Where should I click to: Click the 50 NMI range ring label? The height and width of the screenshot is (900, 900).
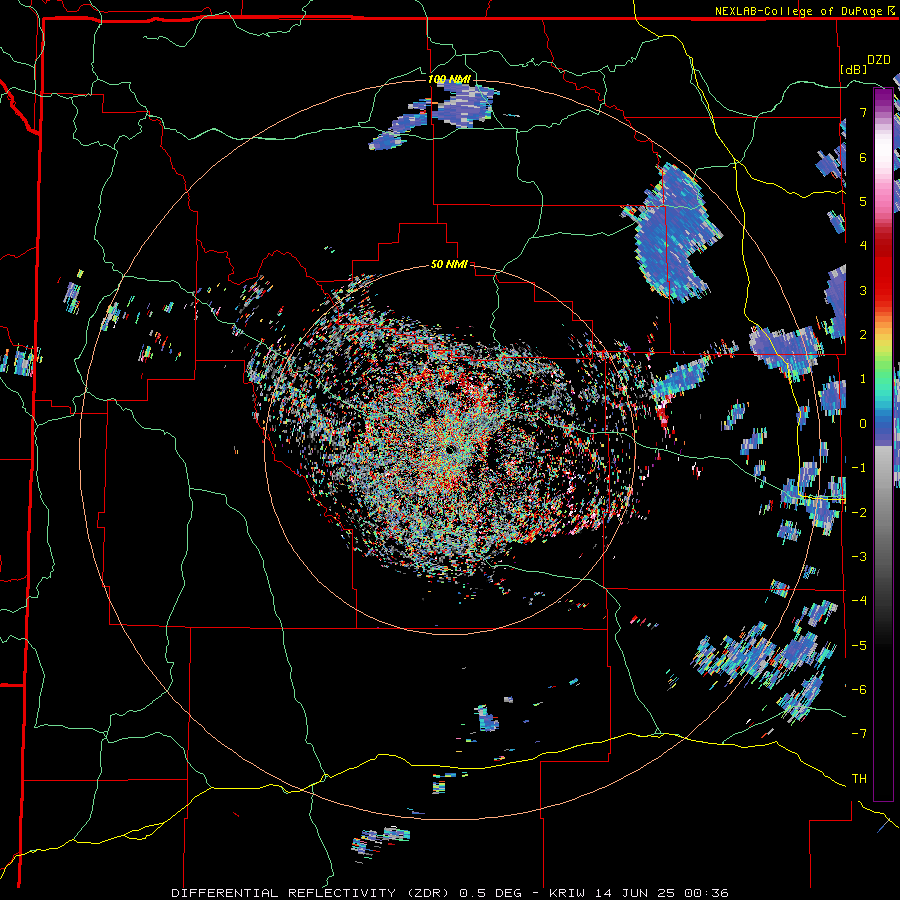point(449,264)
